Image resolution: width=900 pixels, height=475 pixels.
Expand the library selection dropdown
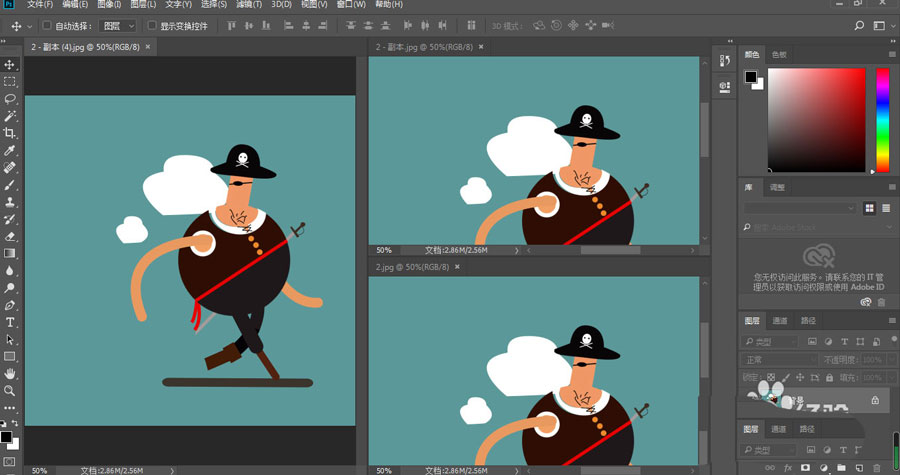(x=800, y=208)
